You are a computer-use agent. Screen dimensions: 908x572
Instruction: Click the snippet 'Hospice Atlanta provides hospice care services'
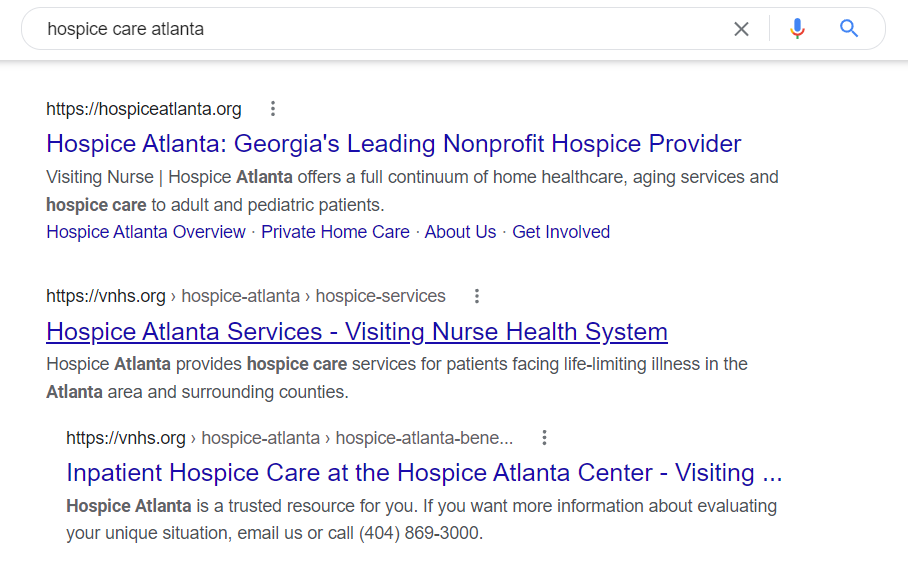click(397, 378)
